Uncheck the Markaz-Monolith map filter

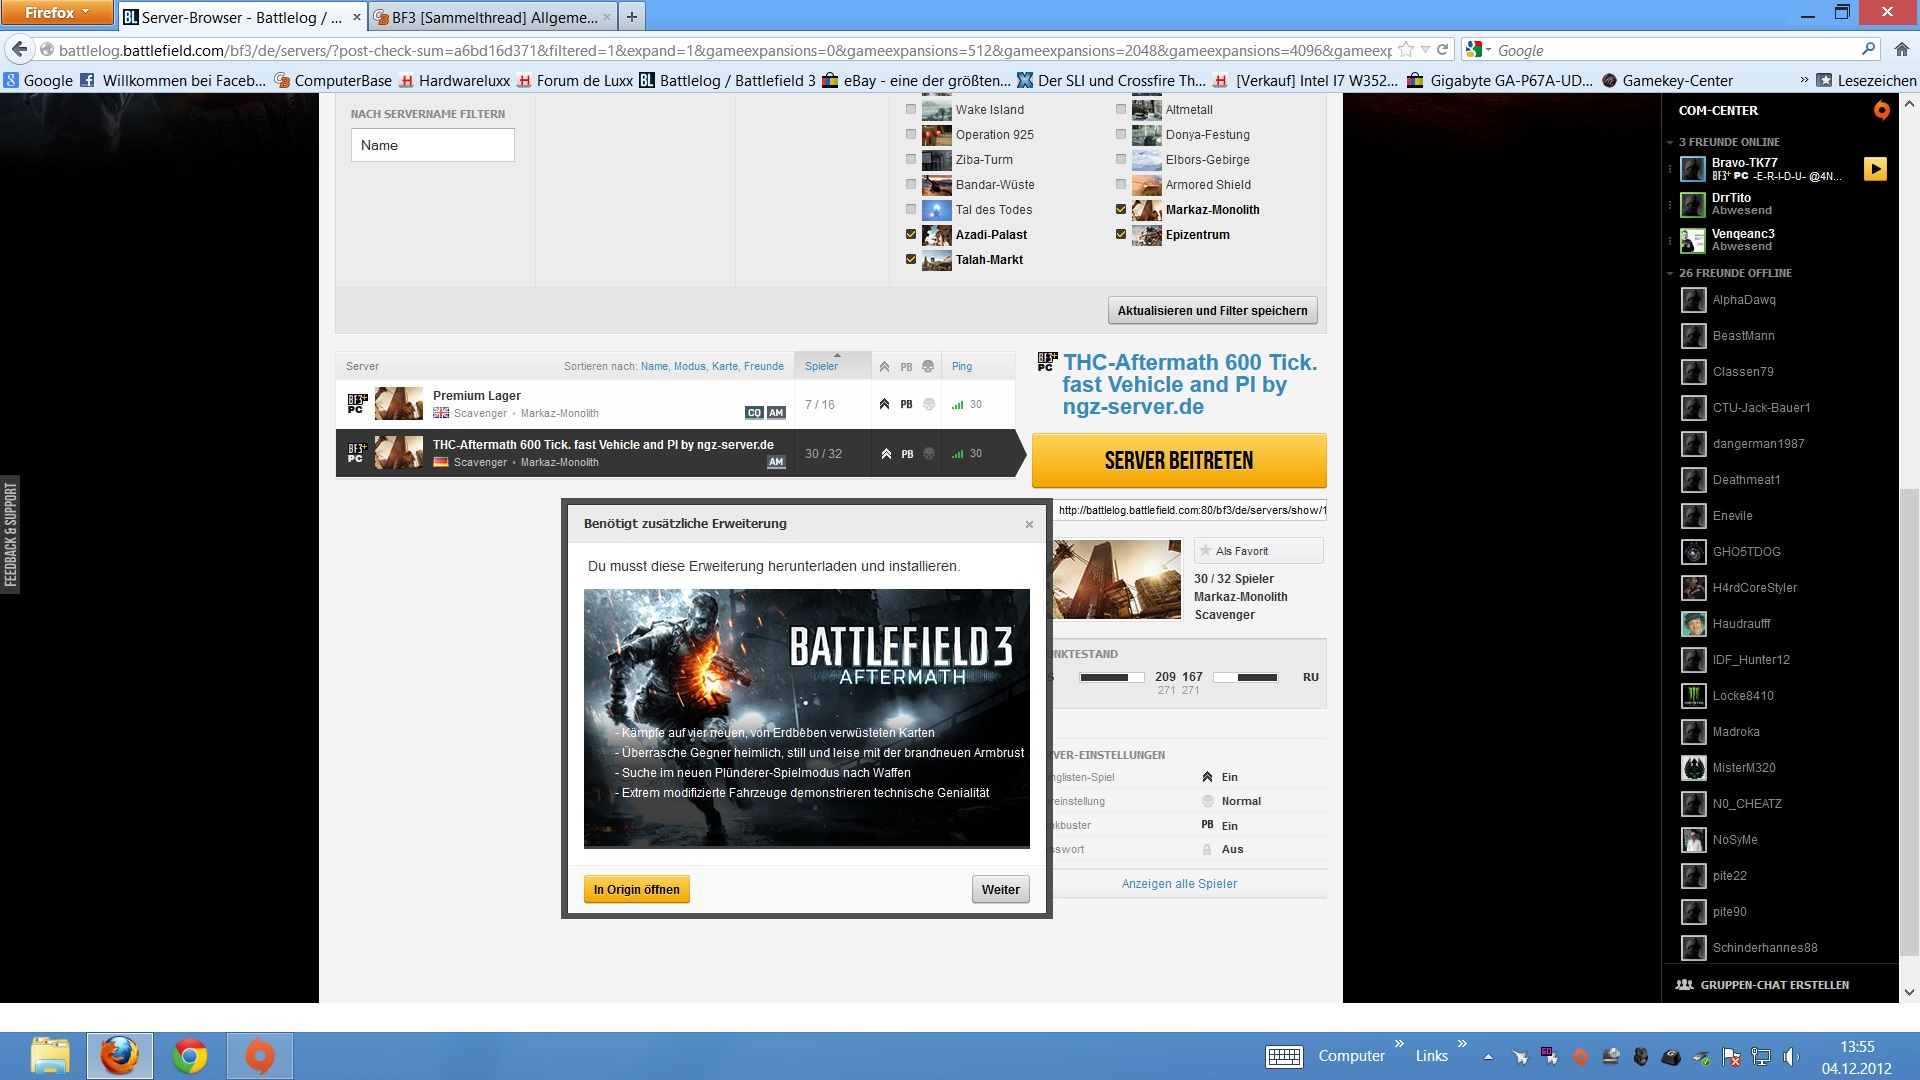tap(1121, 209)
